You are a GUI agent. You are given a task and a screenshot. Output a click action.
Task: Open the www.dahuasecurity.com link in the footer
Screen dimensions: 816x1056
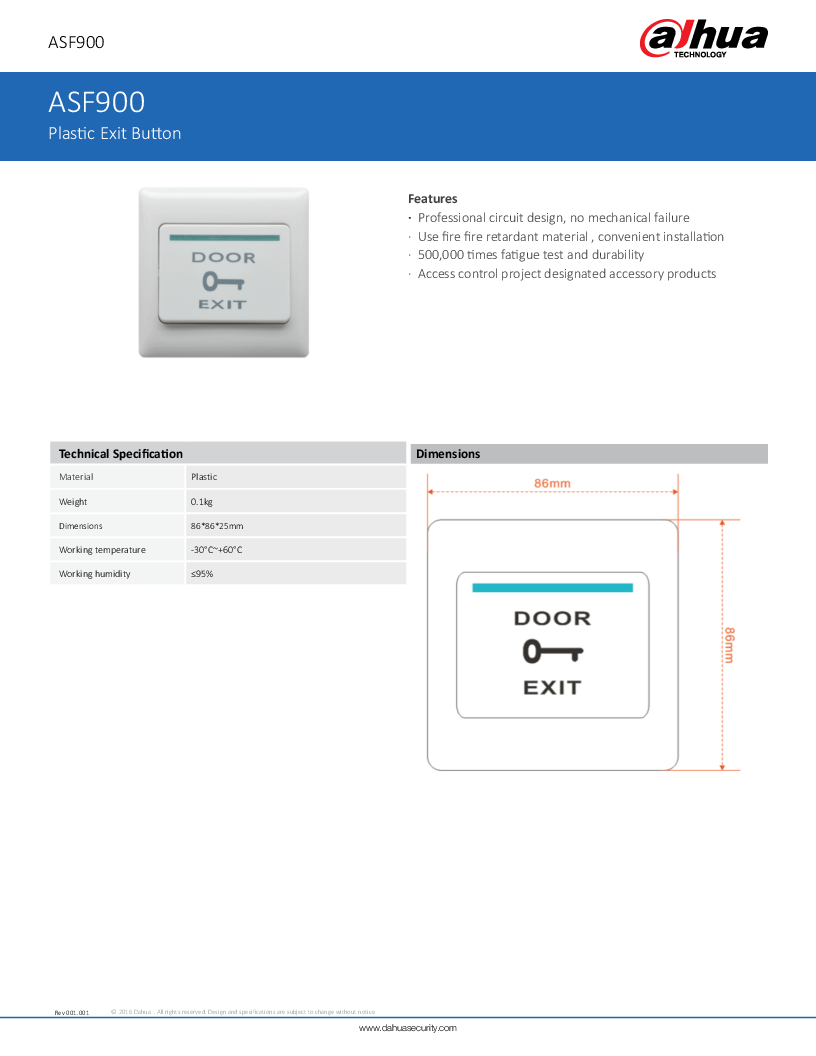(407, 1028)
